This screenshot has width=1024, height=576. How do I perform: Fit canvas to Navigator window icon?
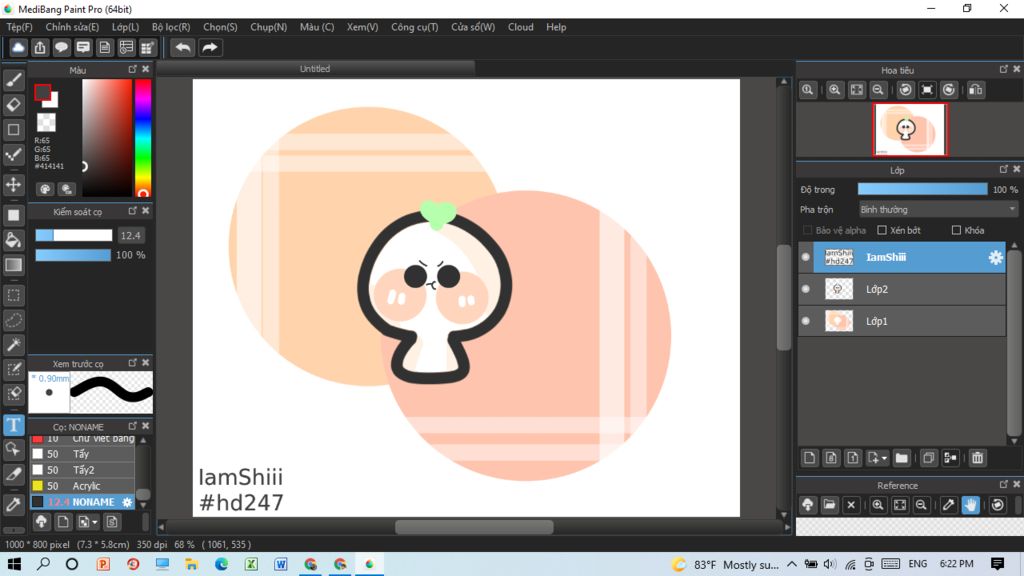(856, 90)
